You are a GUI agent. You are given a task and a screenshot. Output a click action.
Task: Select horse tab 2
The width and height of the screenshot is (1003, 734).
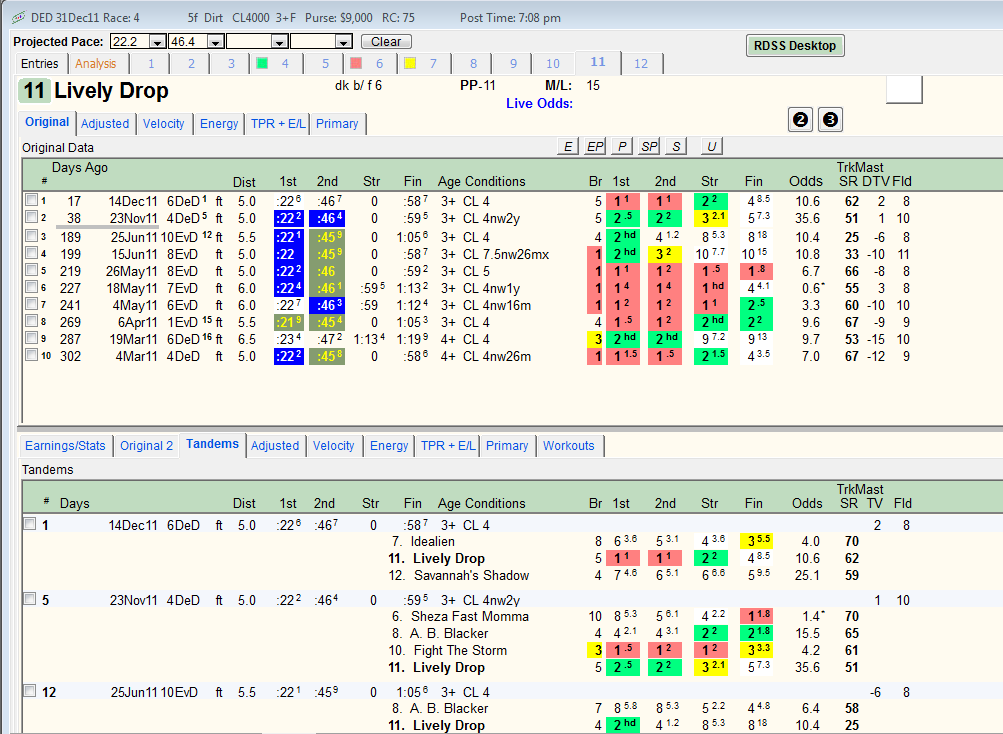[x=191, y=63]
